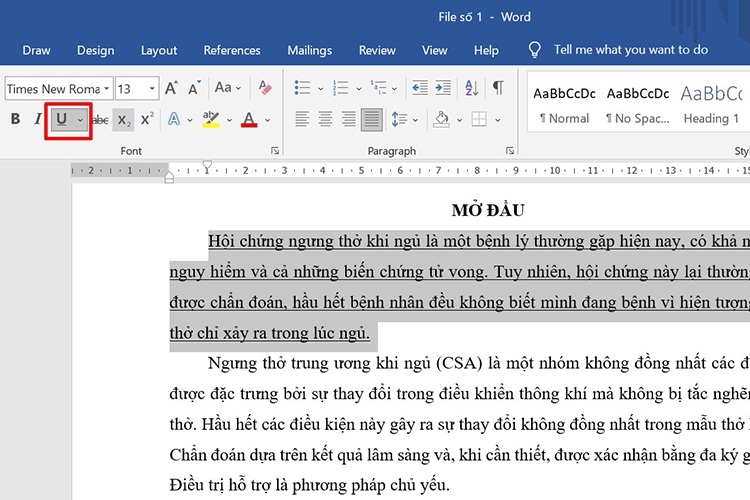
Task: Open font color dropdown arrow
Action: [x=267, y=120]
